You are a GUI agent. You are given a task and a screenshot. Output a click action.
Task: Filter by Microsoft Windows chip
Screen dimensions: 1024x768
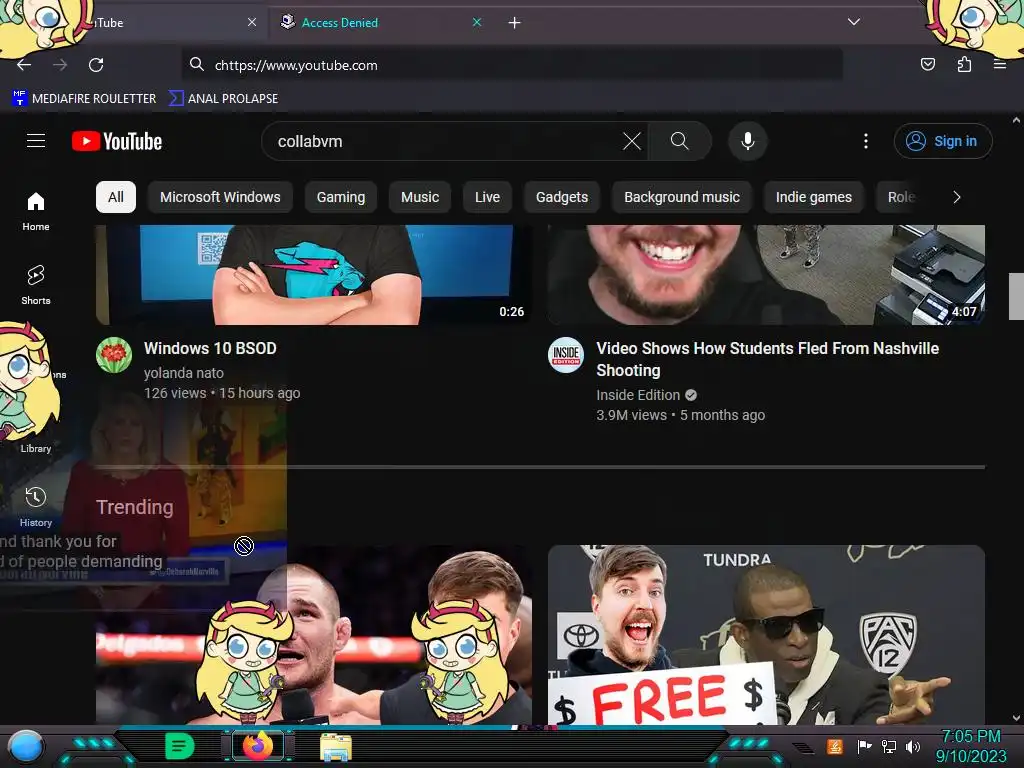pos(220,197)
